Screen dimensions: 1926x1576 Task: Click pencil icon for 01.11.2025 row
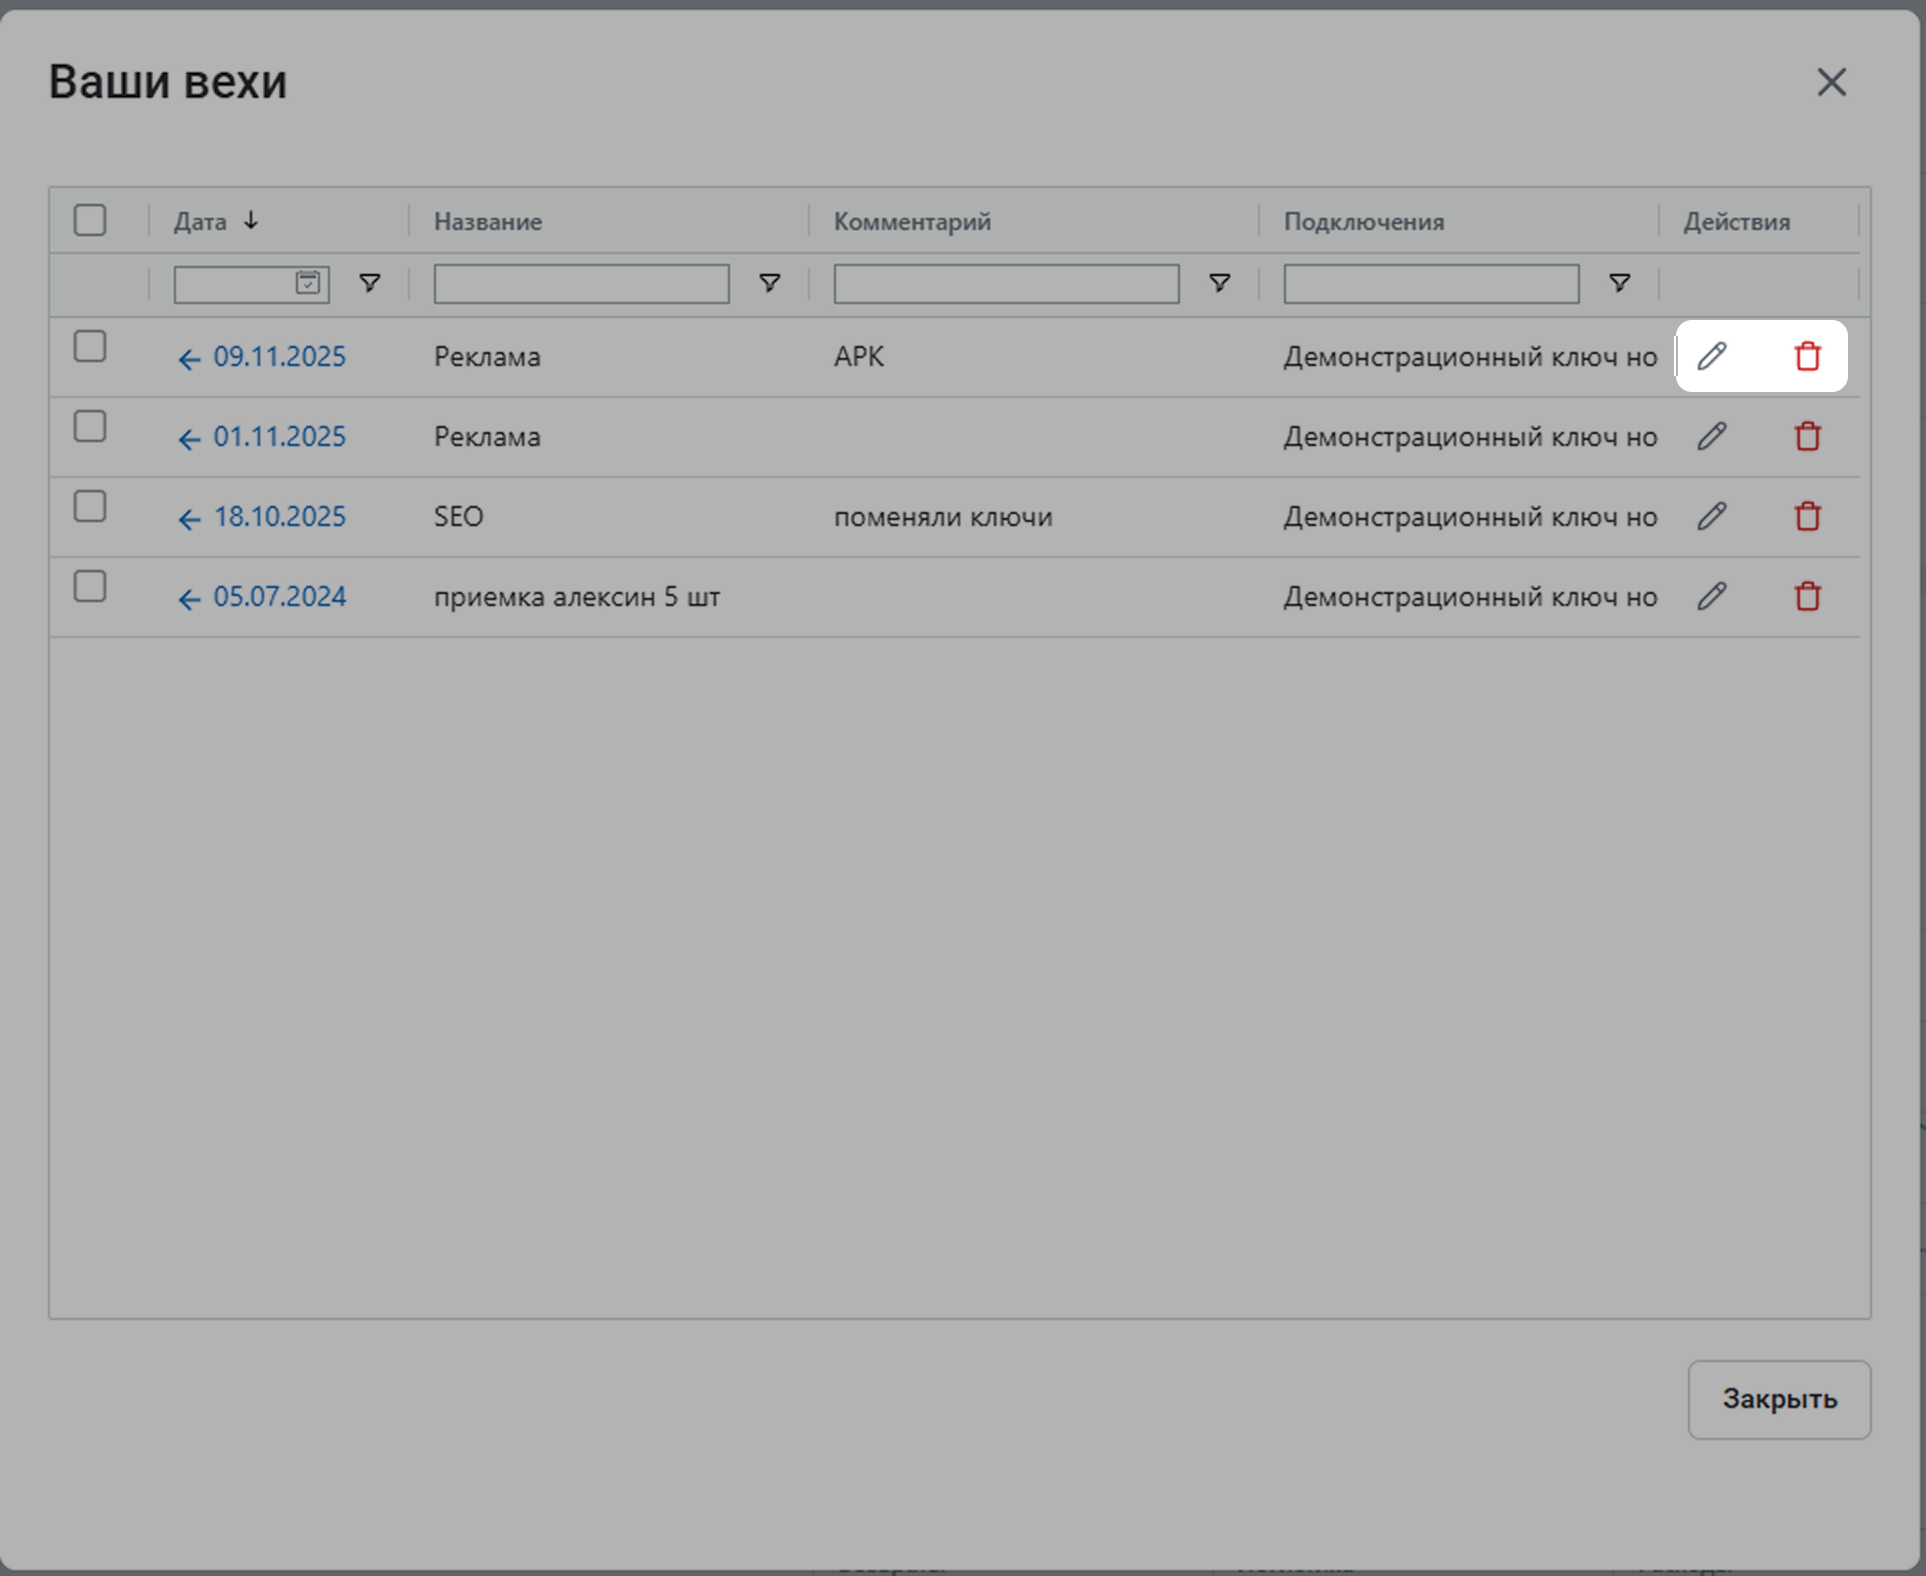click(1711, 436)
